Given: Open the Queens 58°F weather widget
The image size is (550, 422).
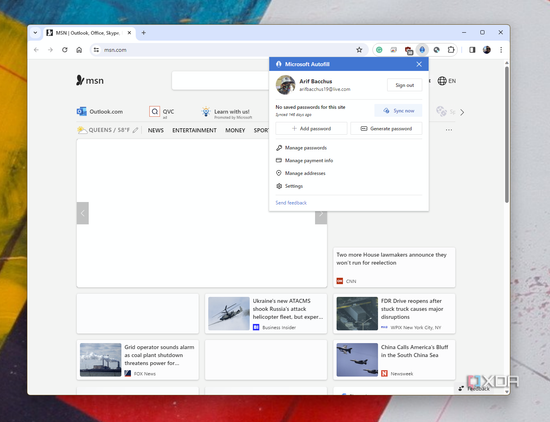Looking at the screenshot, I should [103, 130].
